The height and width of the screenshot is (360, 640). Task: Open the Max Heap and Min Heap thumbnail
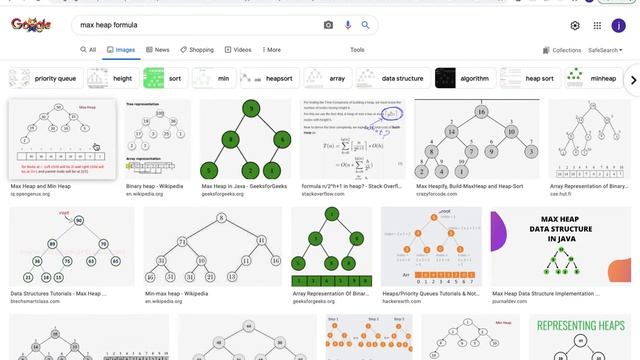click(x=62, y=139)
